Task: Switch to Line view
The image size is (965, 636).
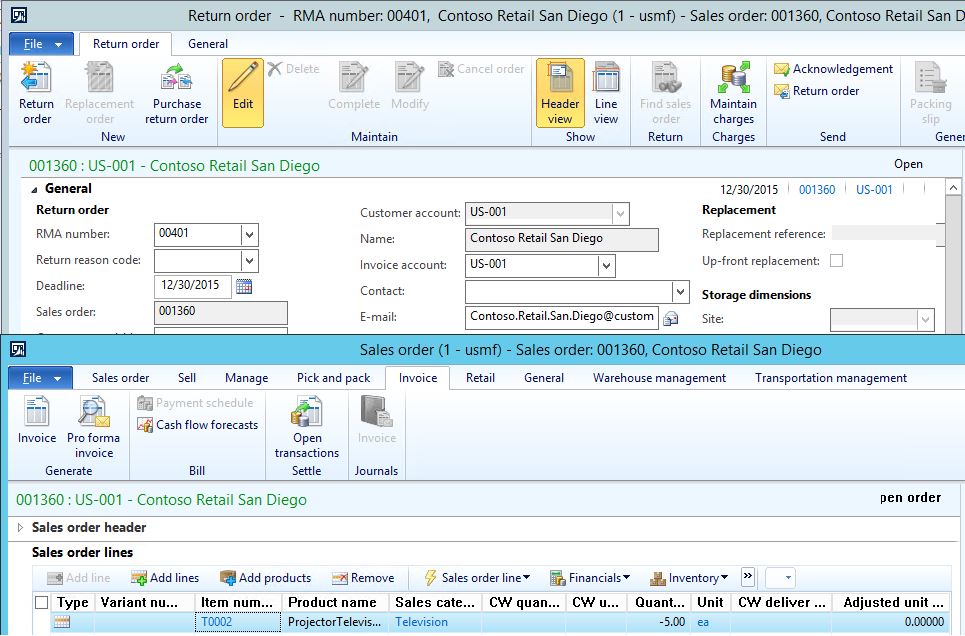Action: click(x=606, y=92)
